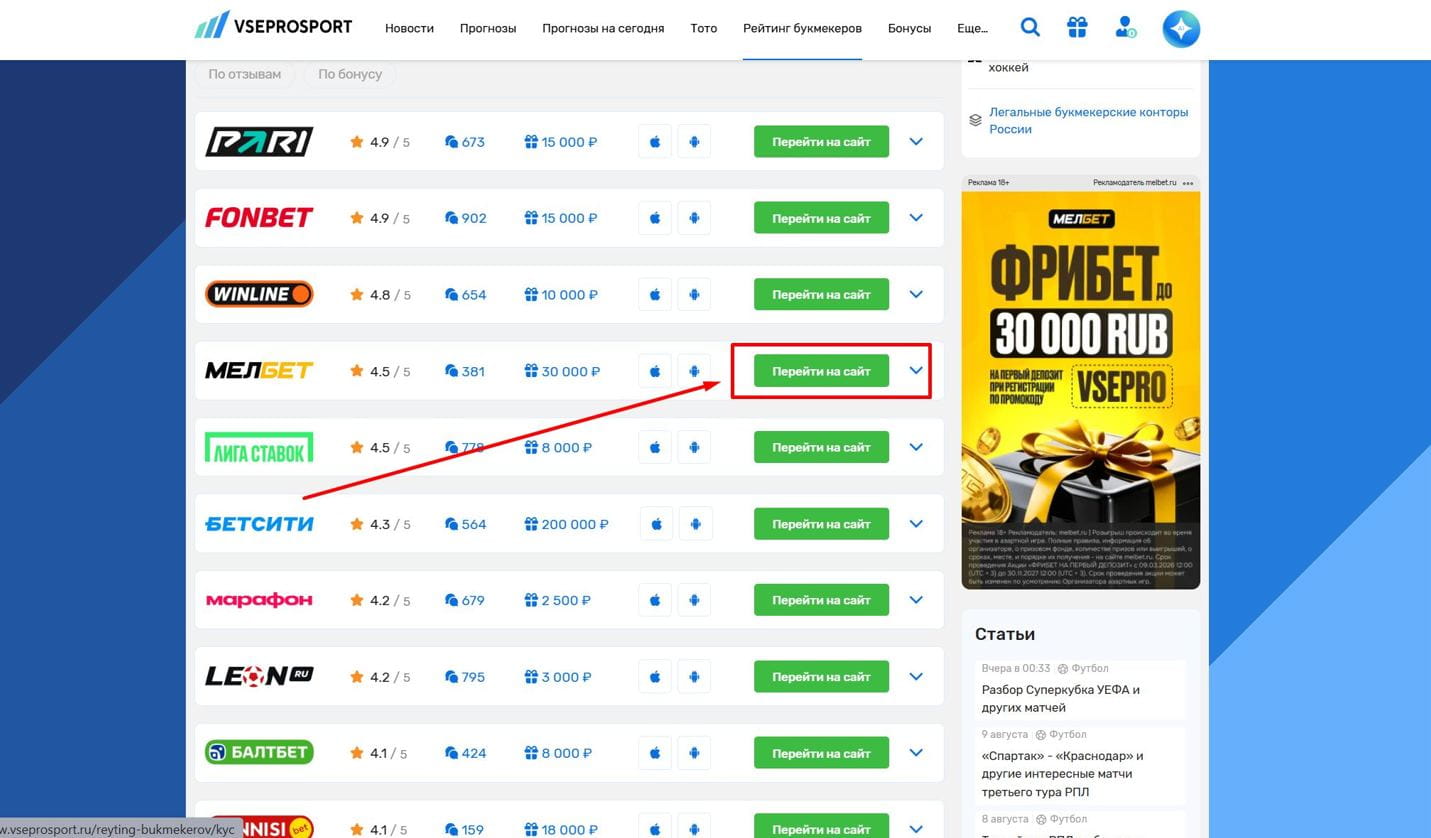Open Apple app icon for Балтбет

655,753
